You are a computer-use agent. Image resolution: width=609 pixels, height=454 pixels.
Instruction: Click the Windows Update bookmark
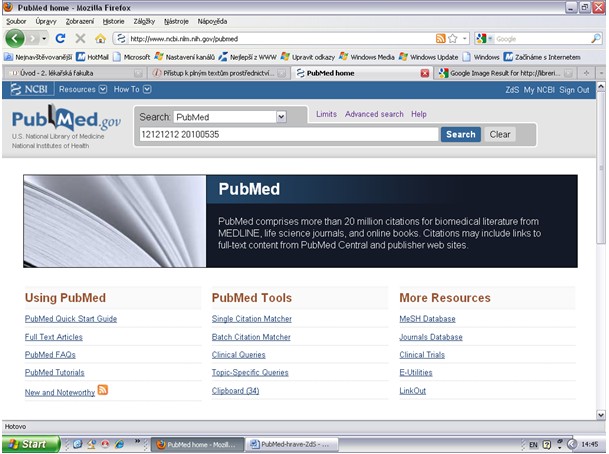coord(428,57)
